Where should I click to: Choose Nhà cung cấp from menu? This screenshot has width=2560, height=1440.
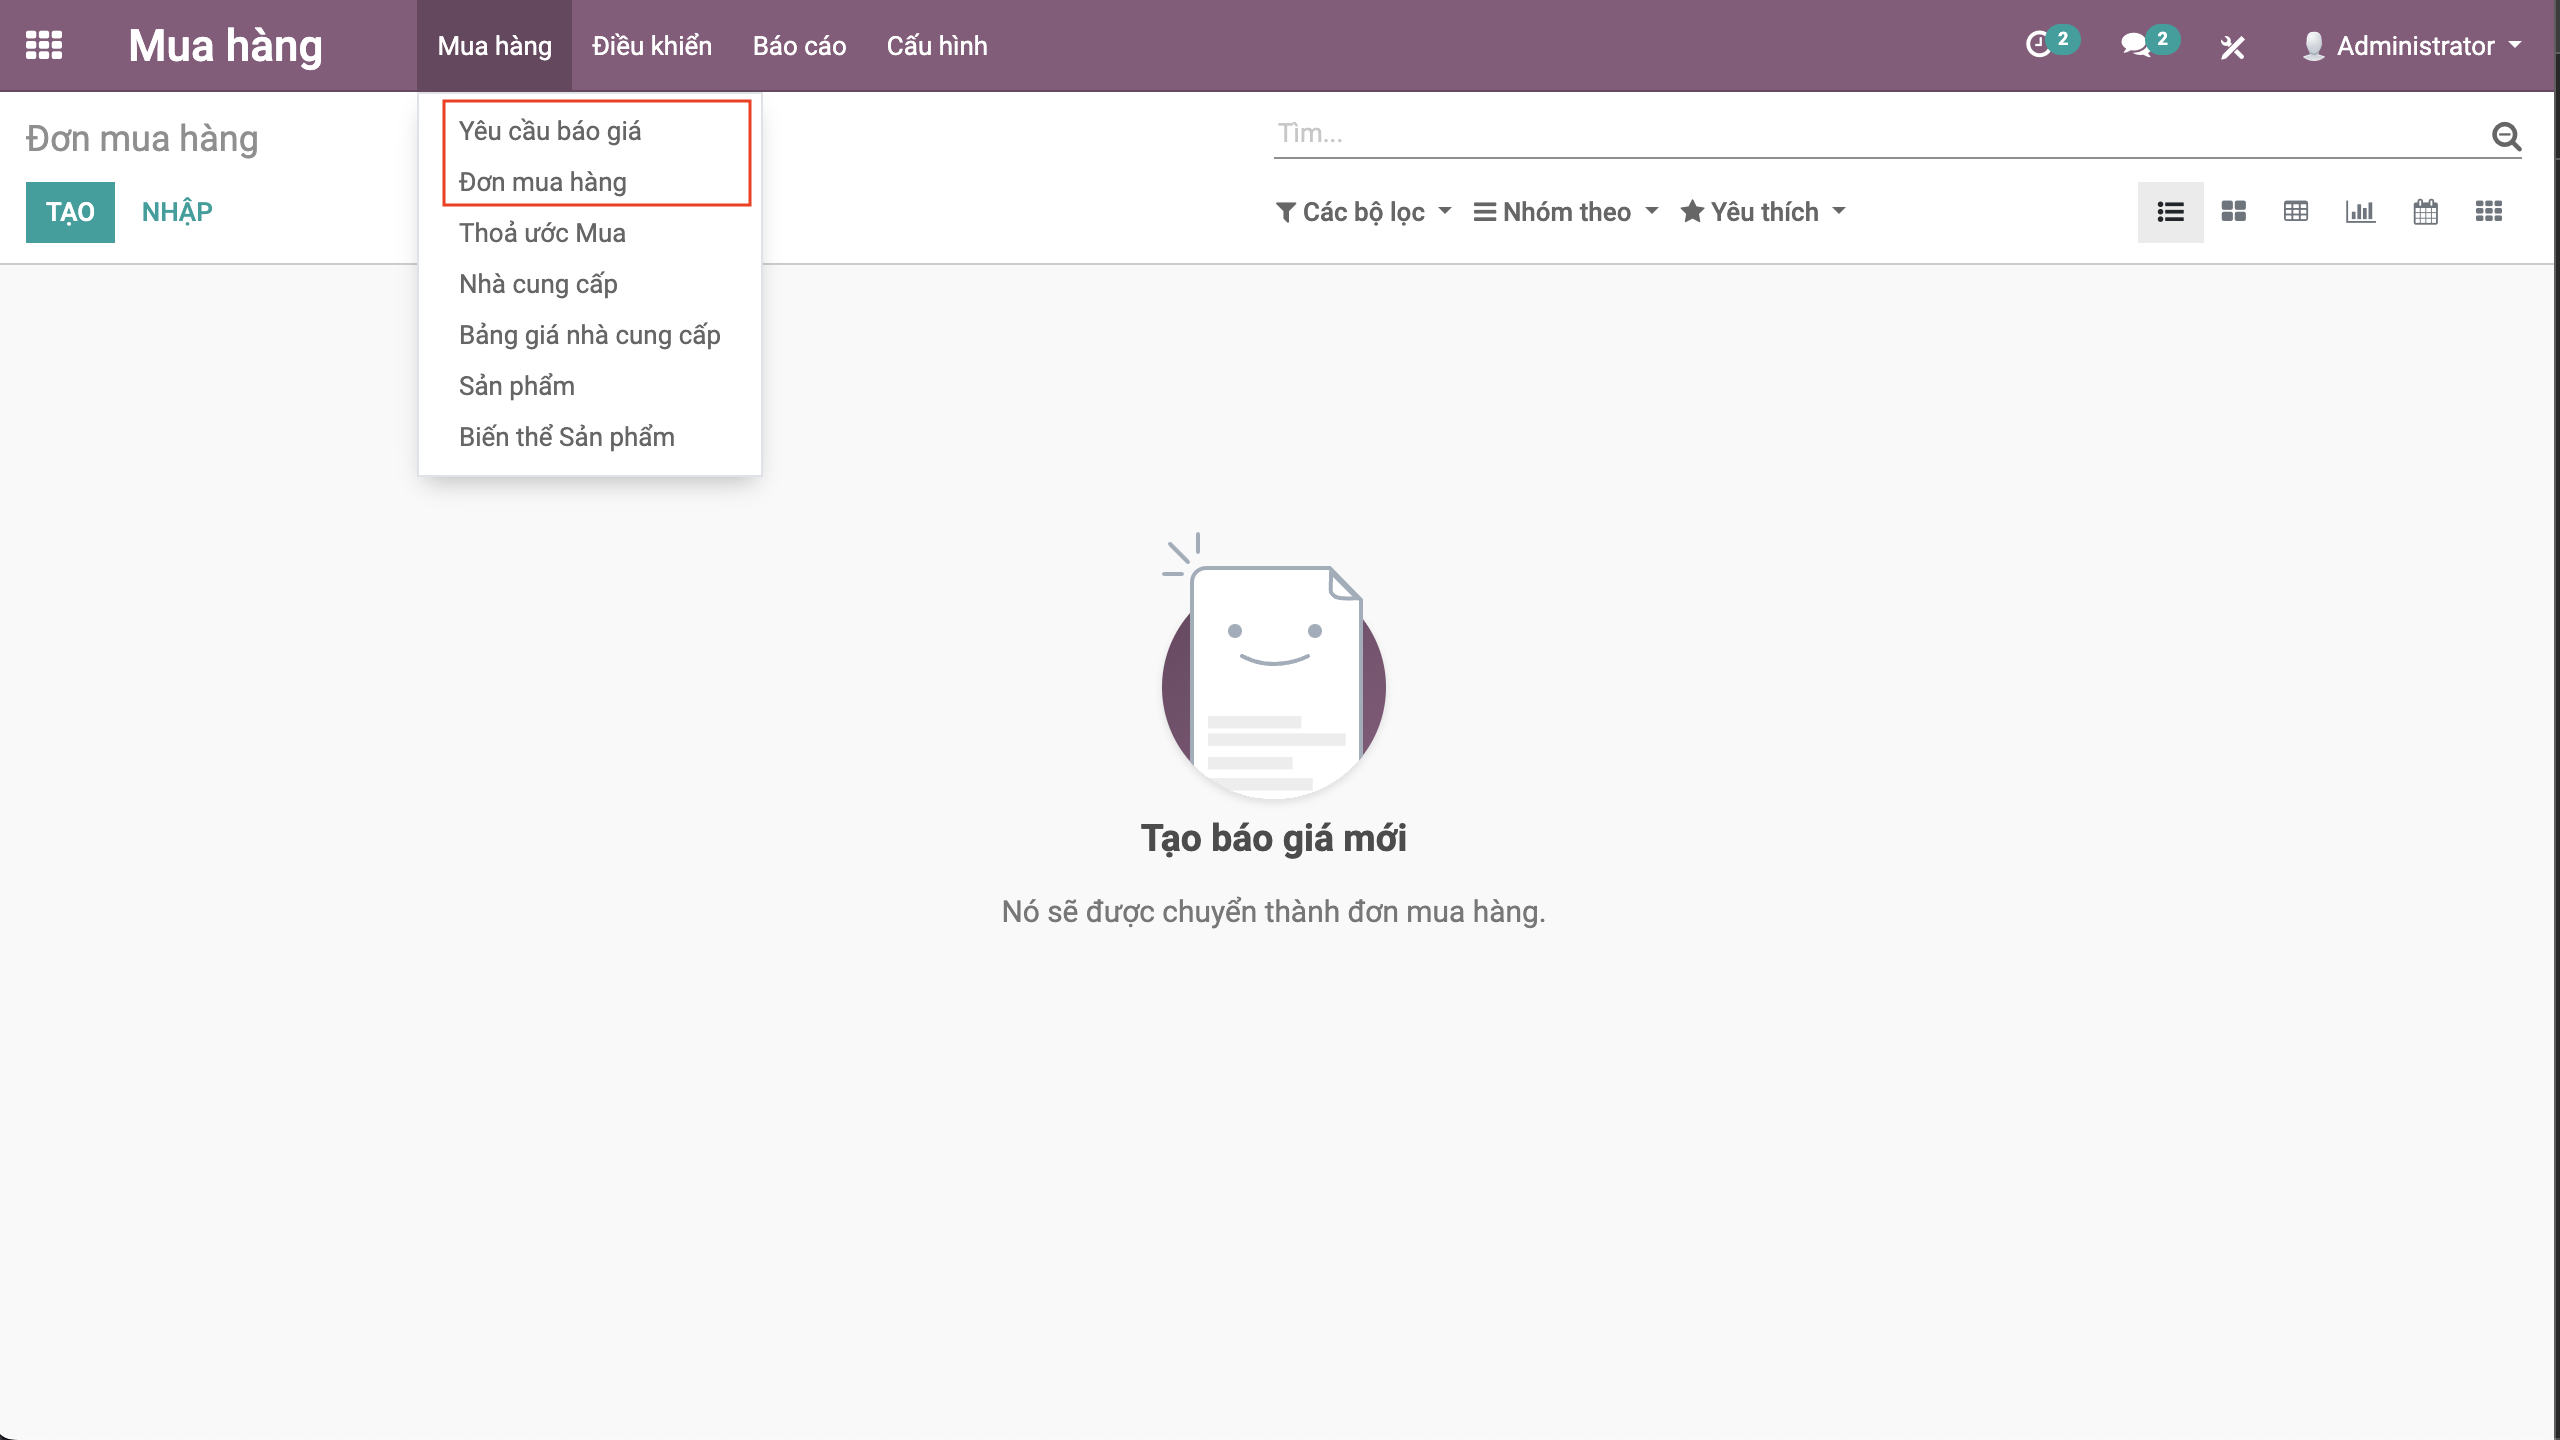(538, 284)
